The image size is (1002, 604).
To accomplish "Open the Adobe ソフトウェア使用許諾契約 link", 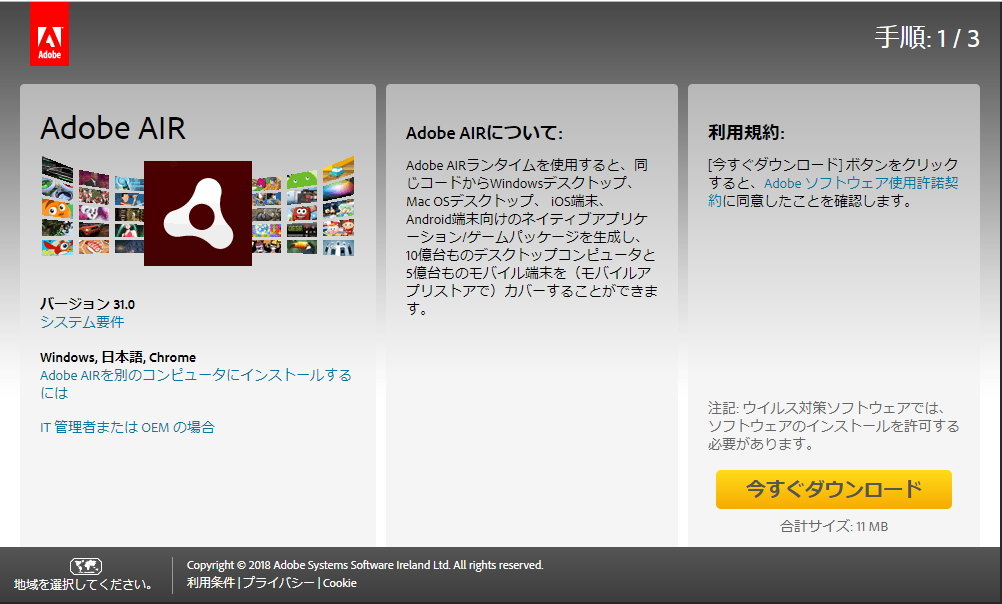I will 833,192.
